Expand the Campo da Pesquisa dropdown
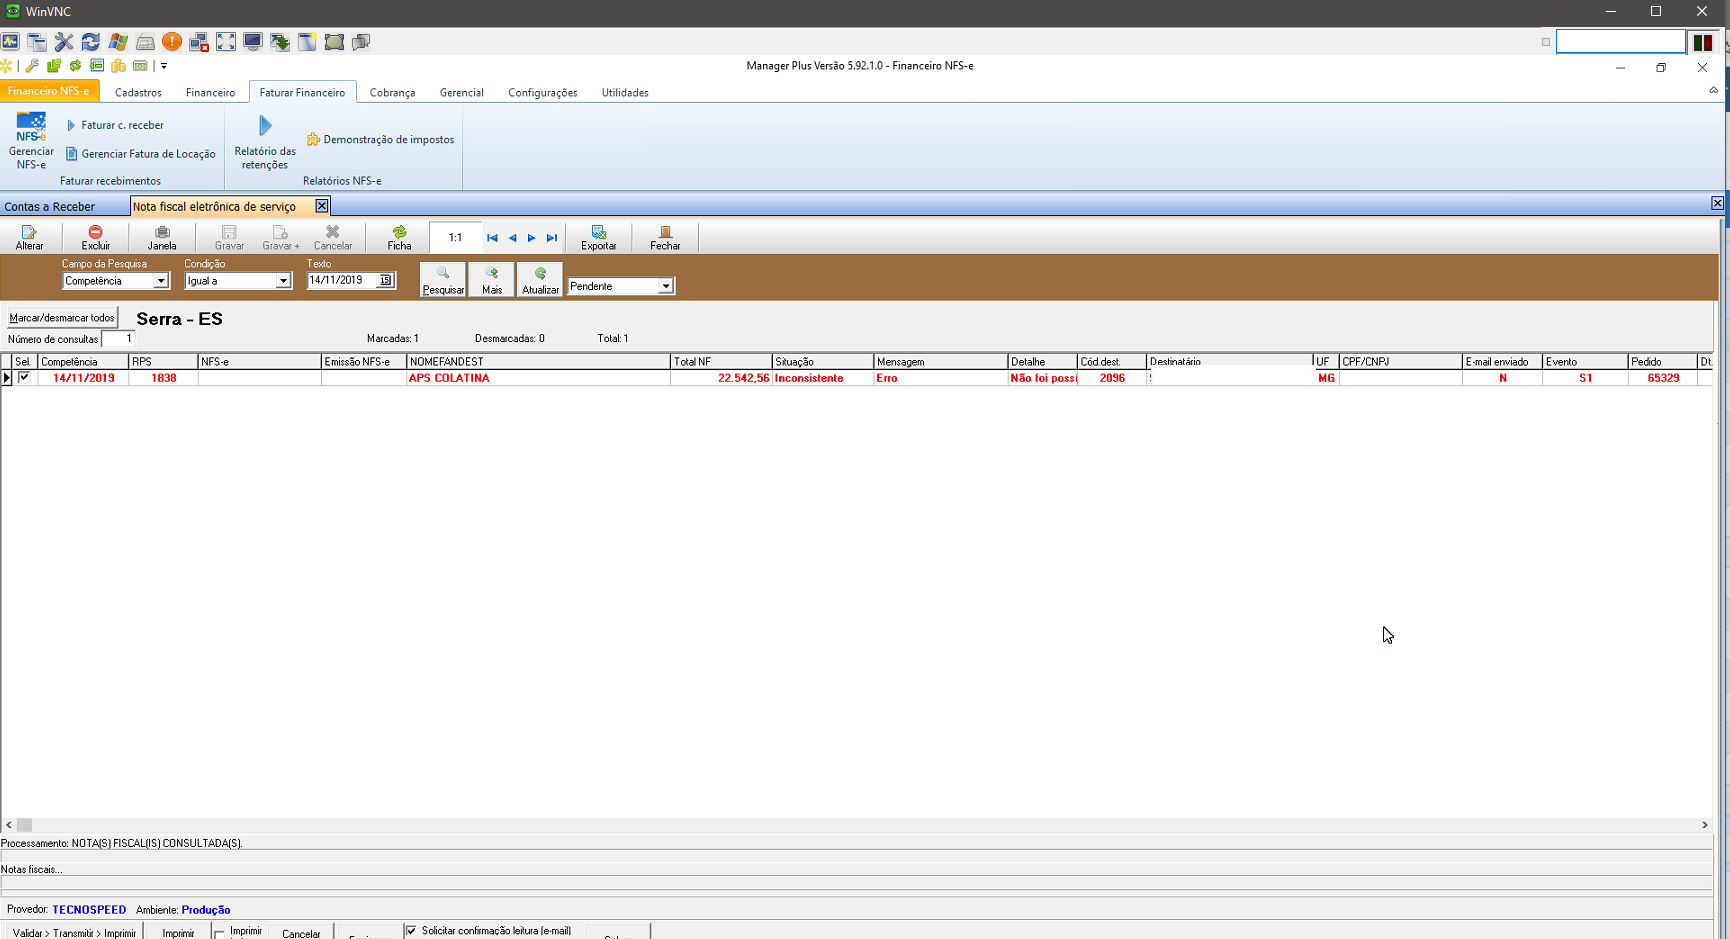1730x939 pixels. coord(160,282)
